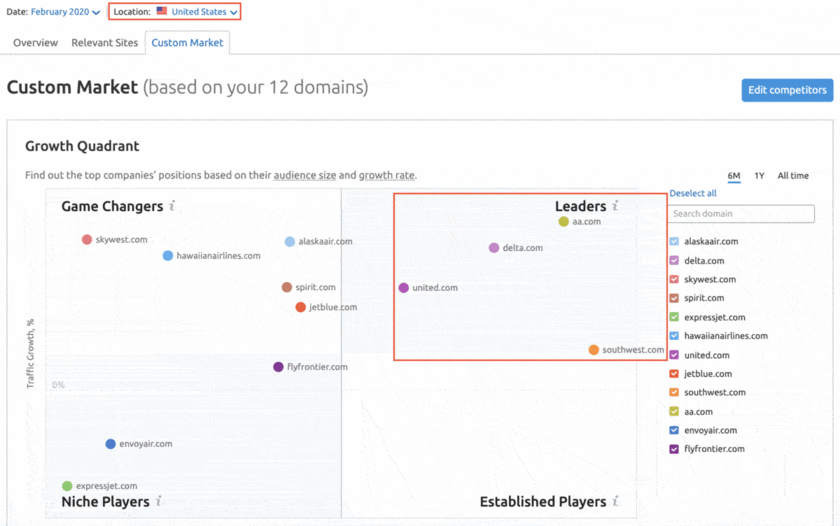
Task: Click the Deselect all link
Action: click(693, 193)
